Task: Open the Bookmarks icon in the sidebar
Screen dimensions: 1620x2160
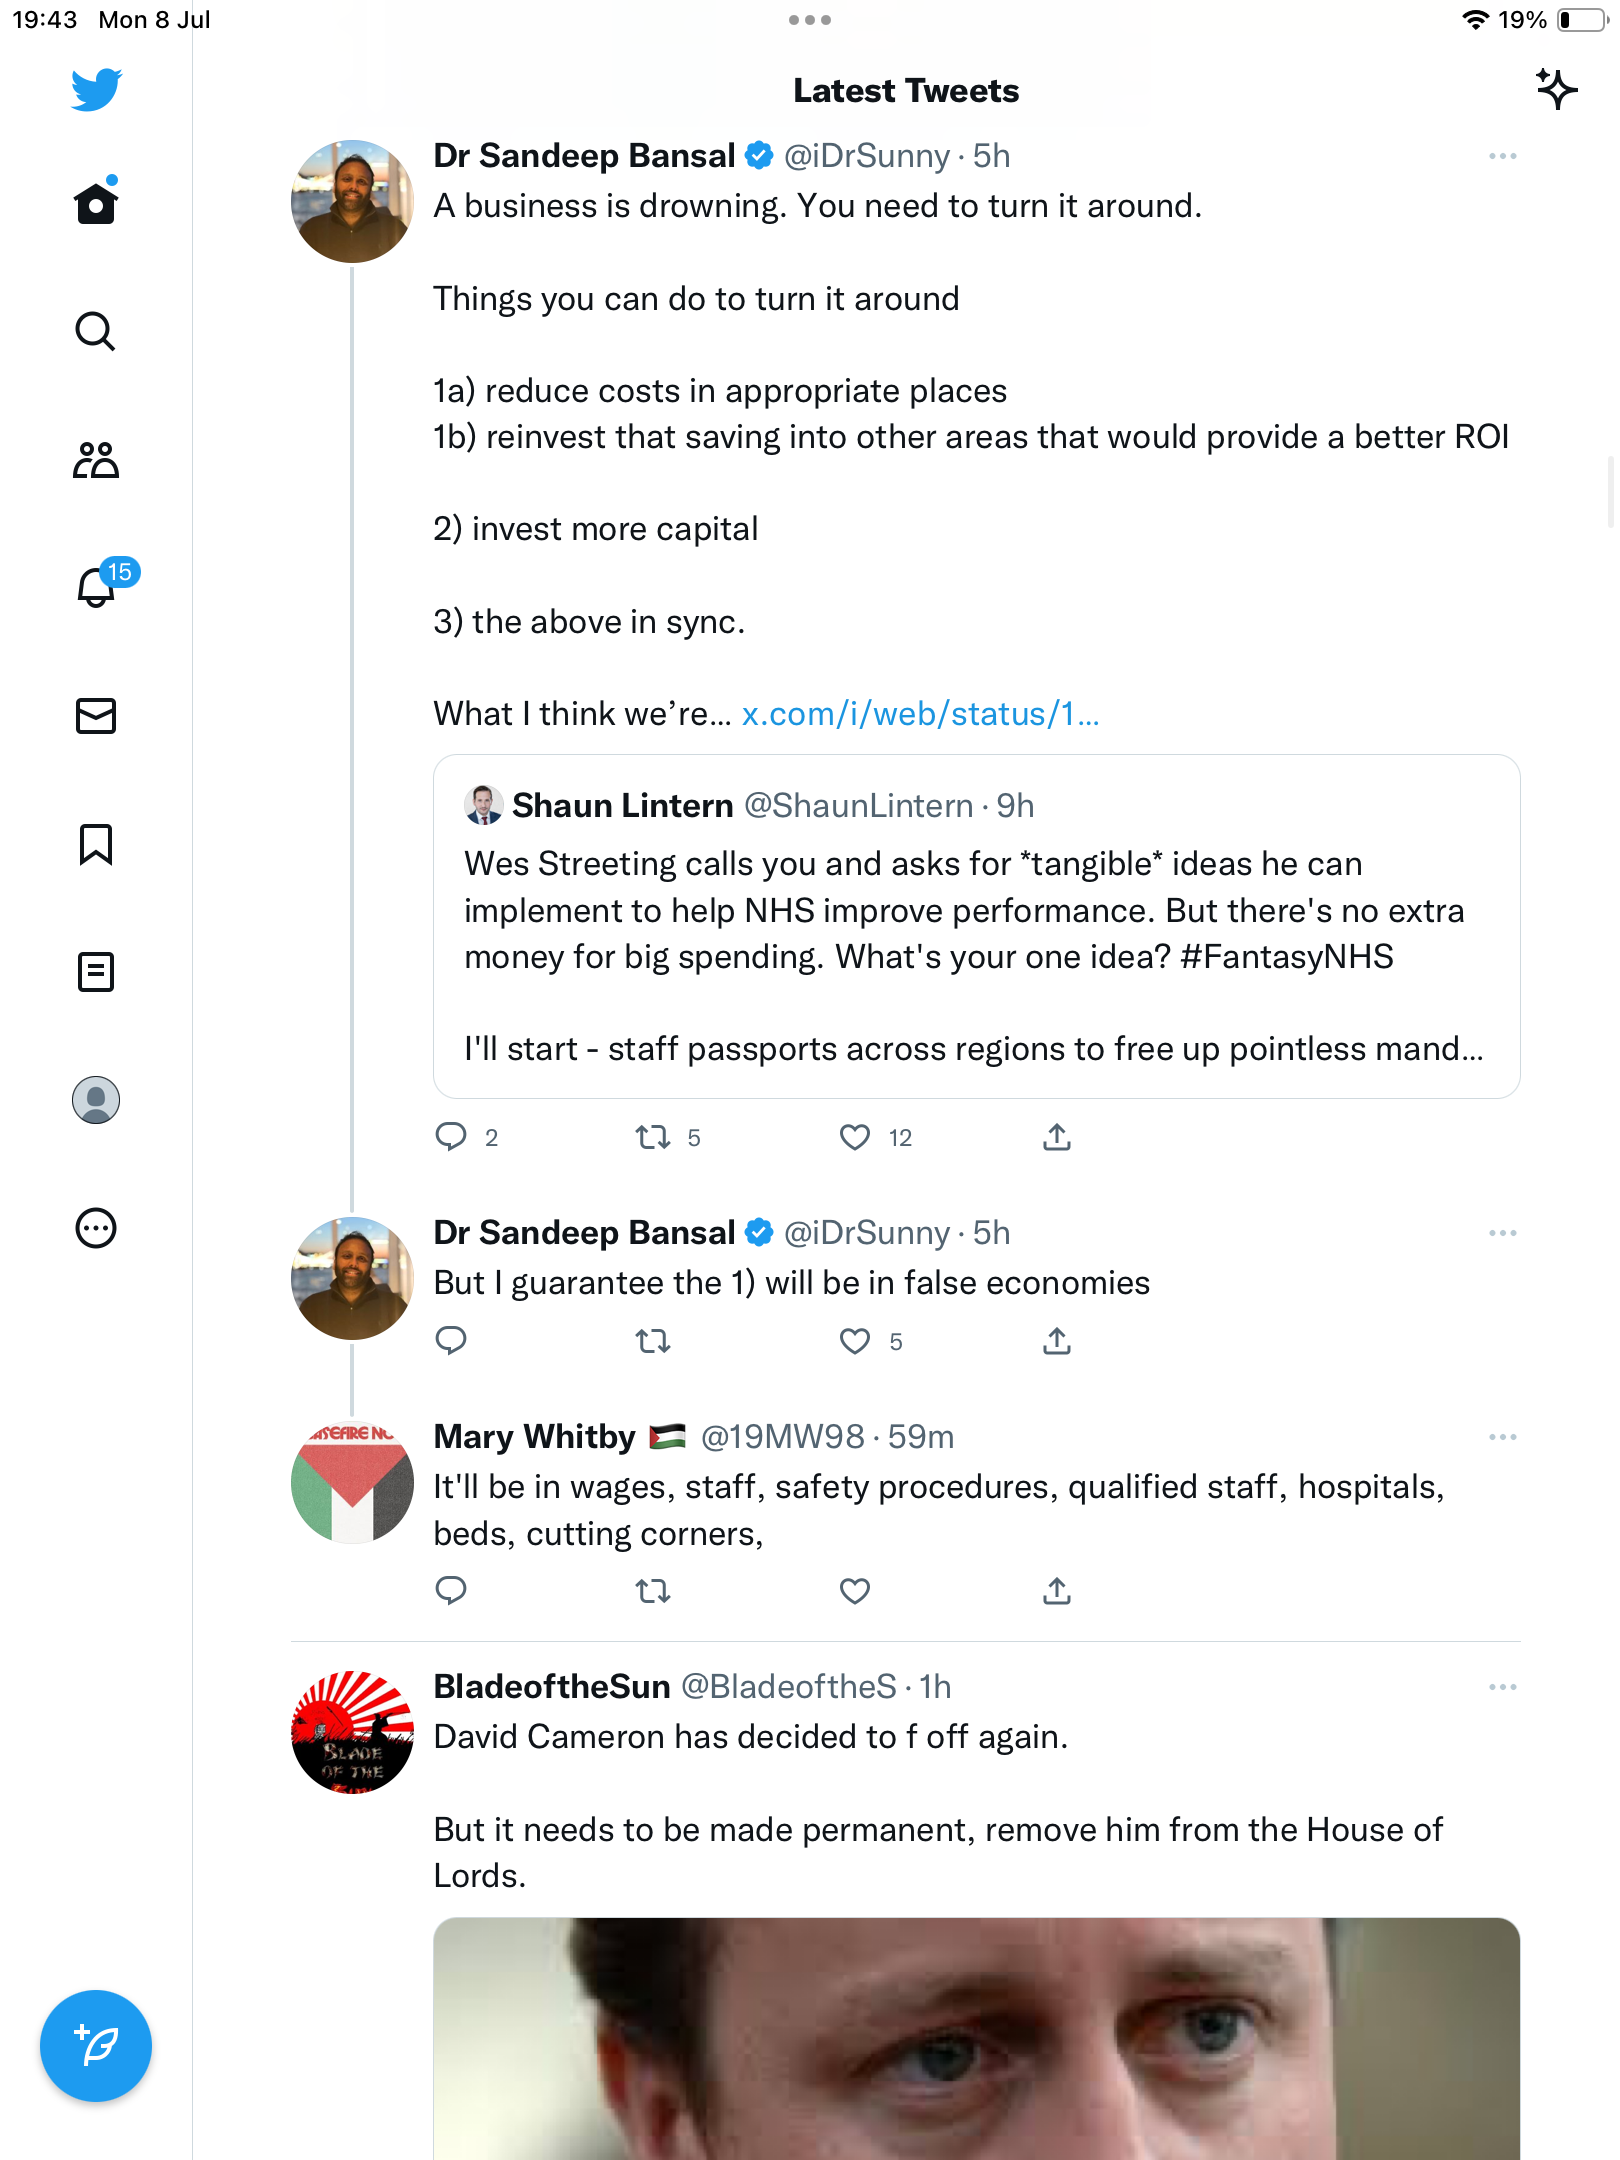Action: (x=96, y=844)
